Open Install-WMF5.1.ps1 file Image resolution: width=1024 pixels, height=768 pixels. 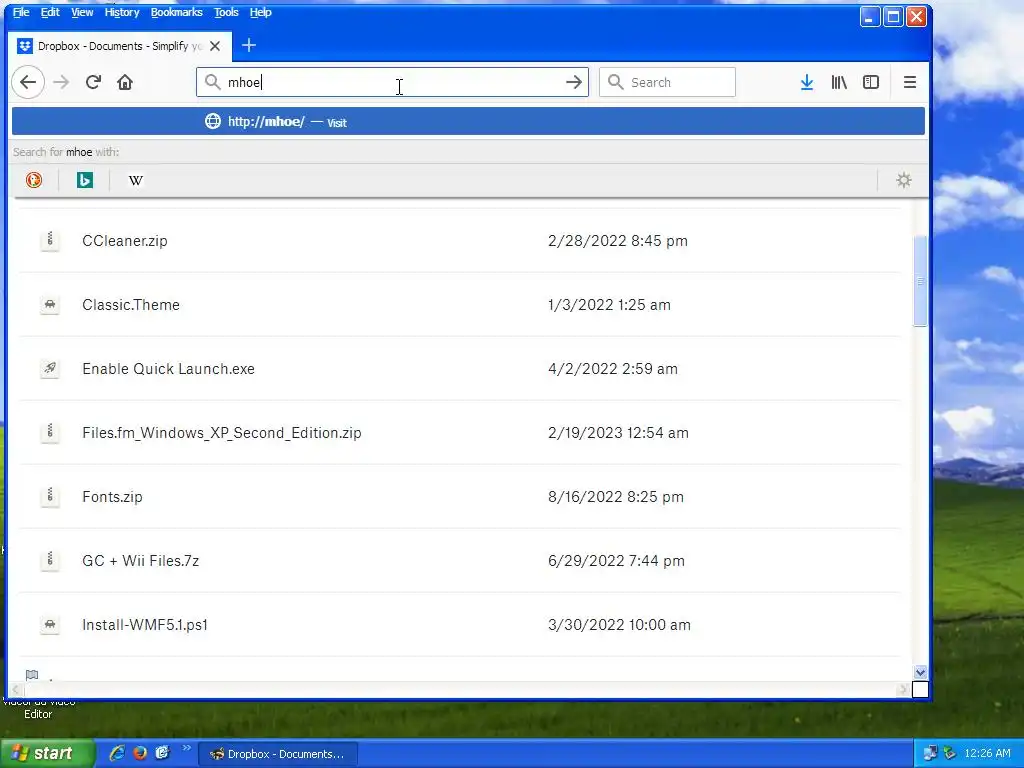(x=145, y=624)
